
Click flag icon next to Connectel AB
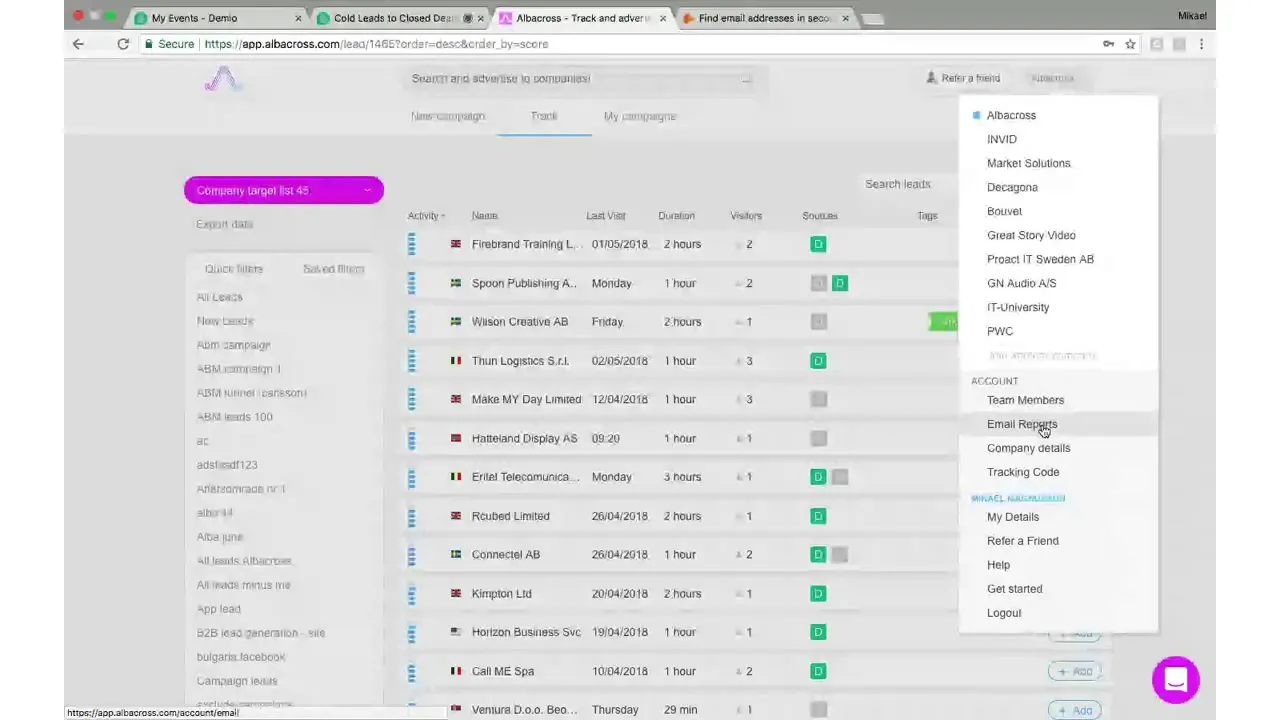[x=456, y=555]
